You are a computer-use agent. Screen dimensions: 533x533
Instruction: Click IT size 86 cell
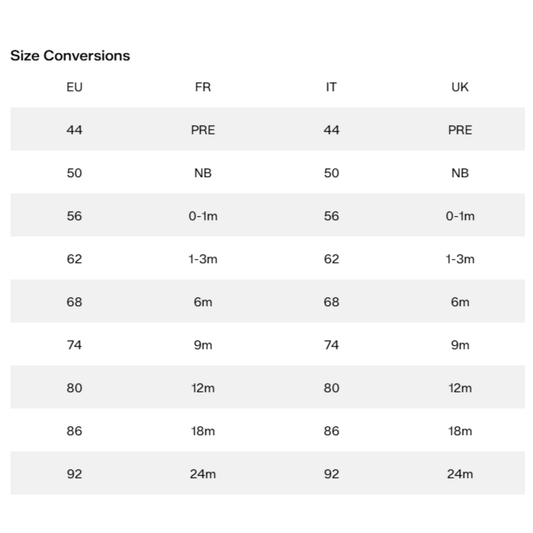(x=331, y=431)
